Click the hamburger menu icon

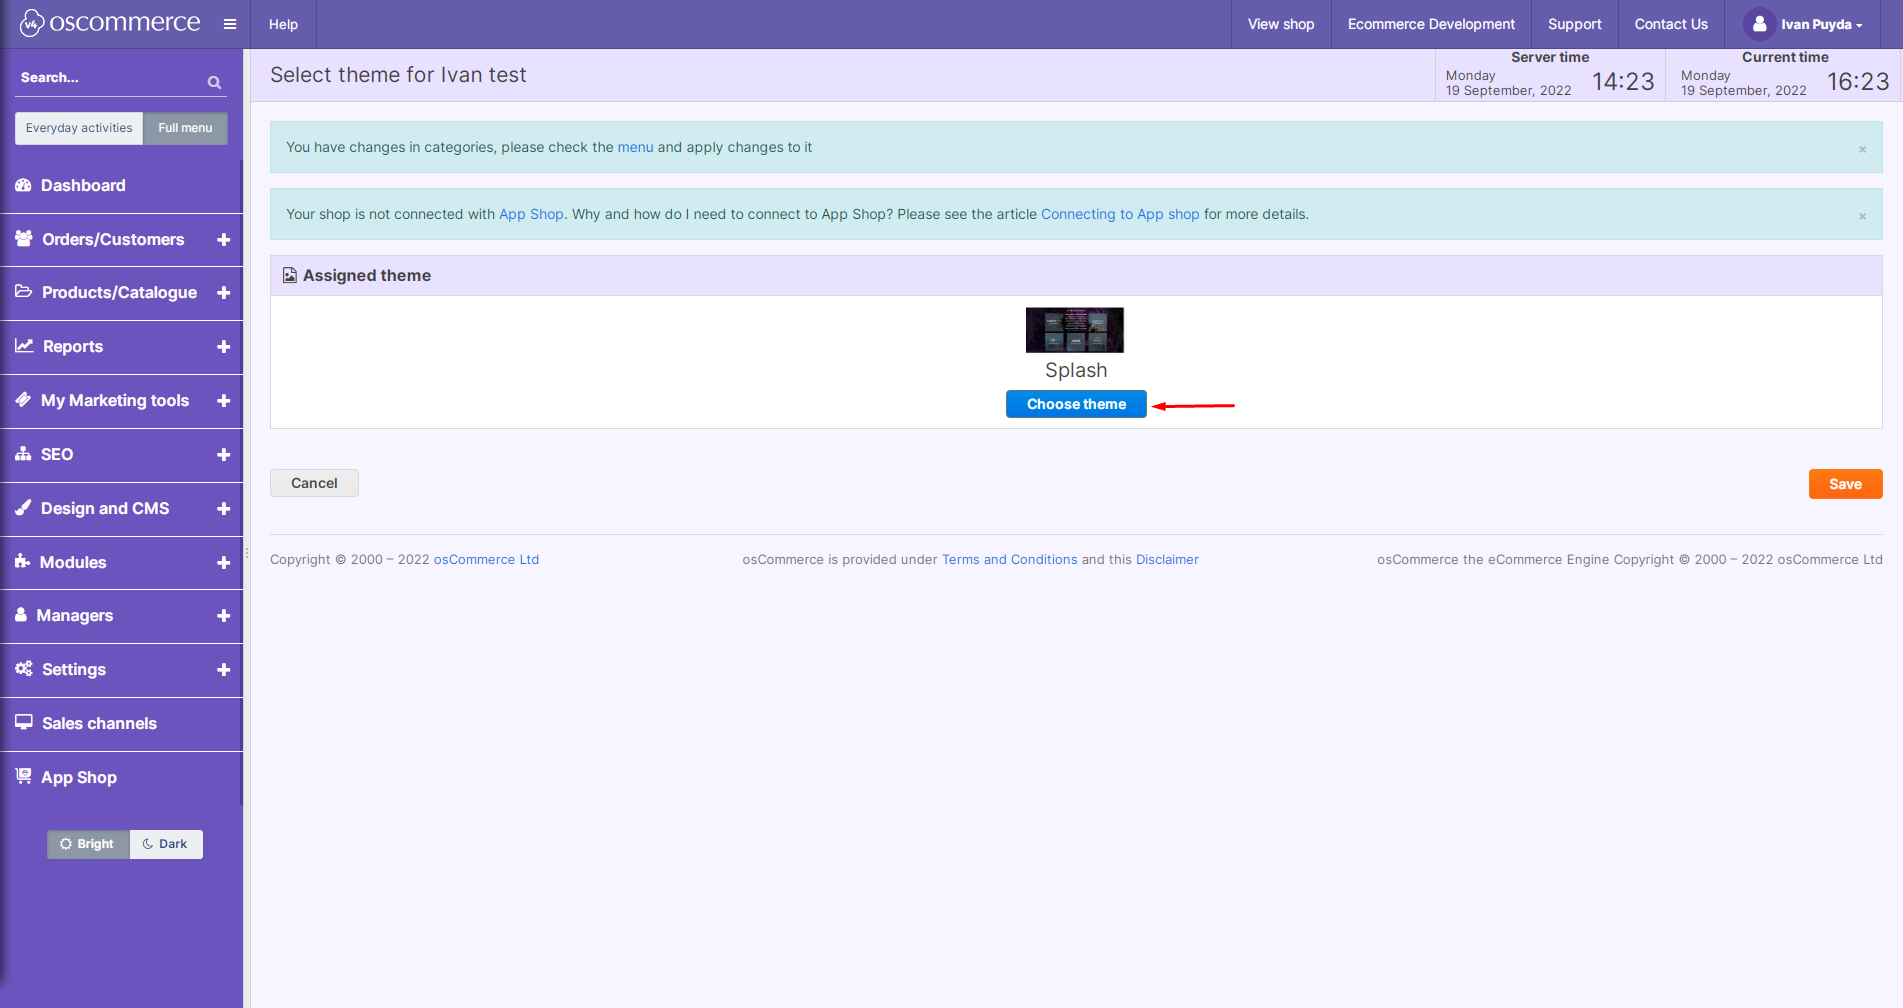pos(230,24)
